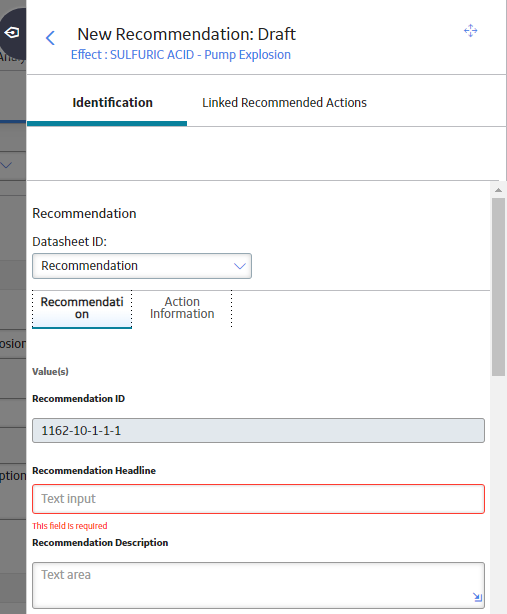The image size is (507, 614).
Task: Click the New Recommendation: Draft title
Action: [186, 34]
